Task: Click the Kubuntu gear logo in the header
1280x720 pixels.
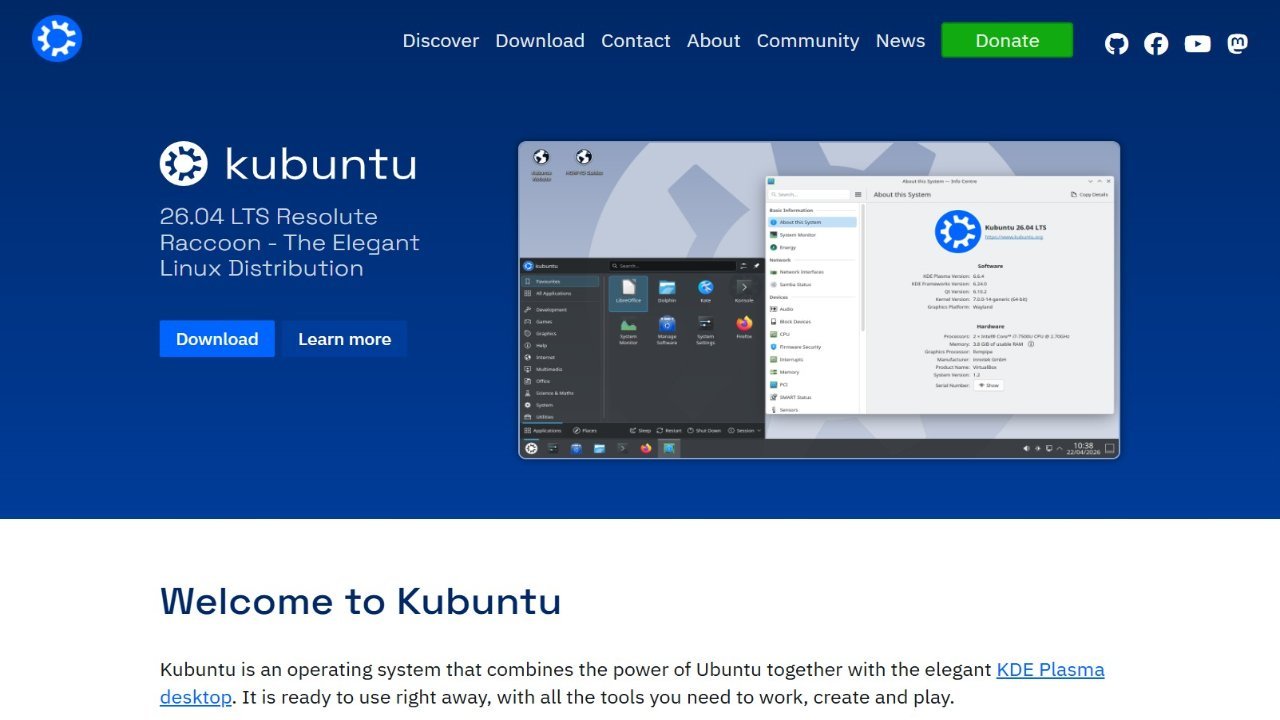Action: [x=57, y=39]
